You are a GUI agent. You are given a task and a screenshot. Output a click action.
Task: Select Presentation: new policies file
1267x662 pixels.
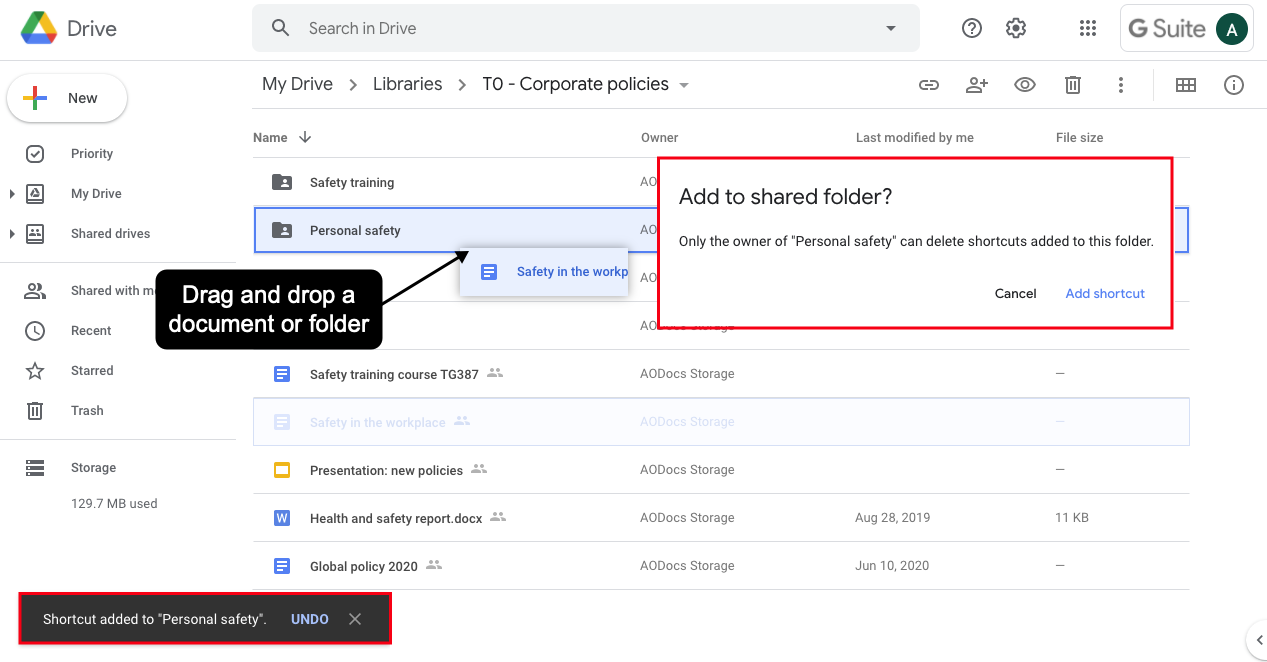coord(721,470)
